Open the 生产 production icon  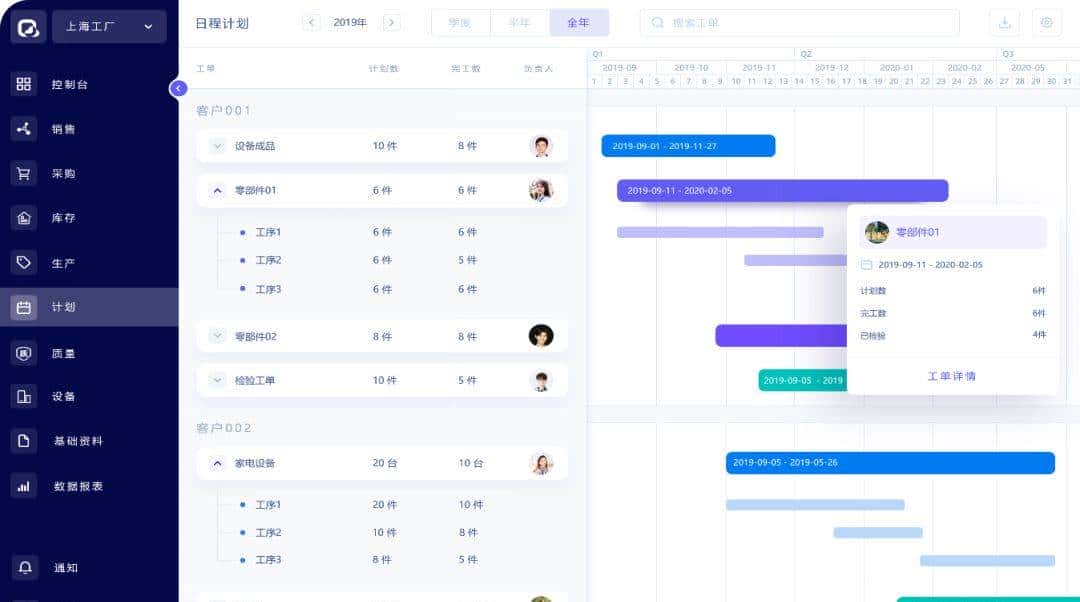coord(22,262)
